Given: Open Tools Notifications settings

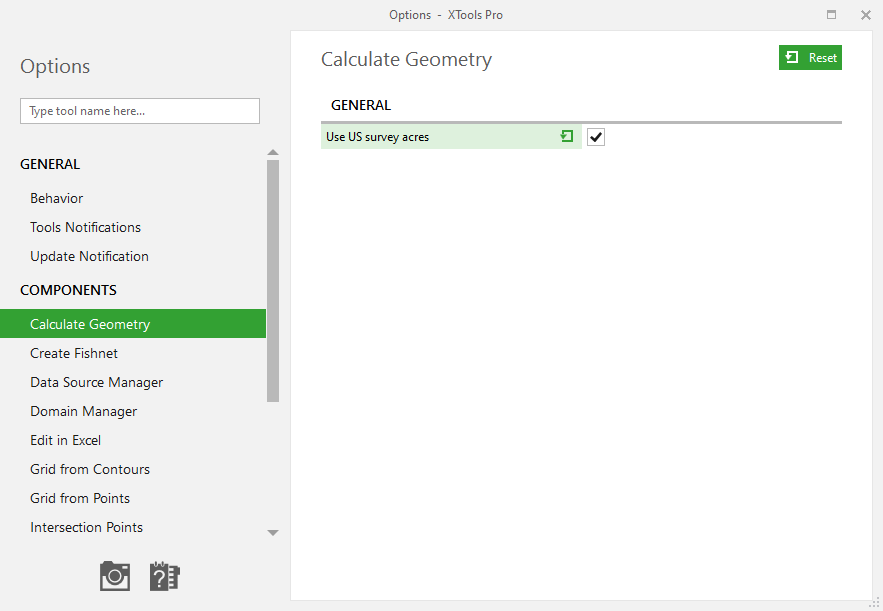Looking at the screenshot, I should point(86,227).
